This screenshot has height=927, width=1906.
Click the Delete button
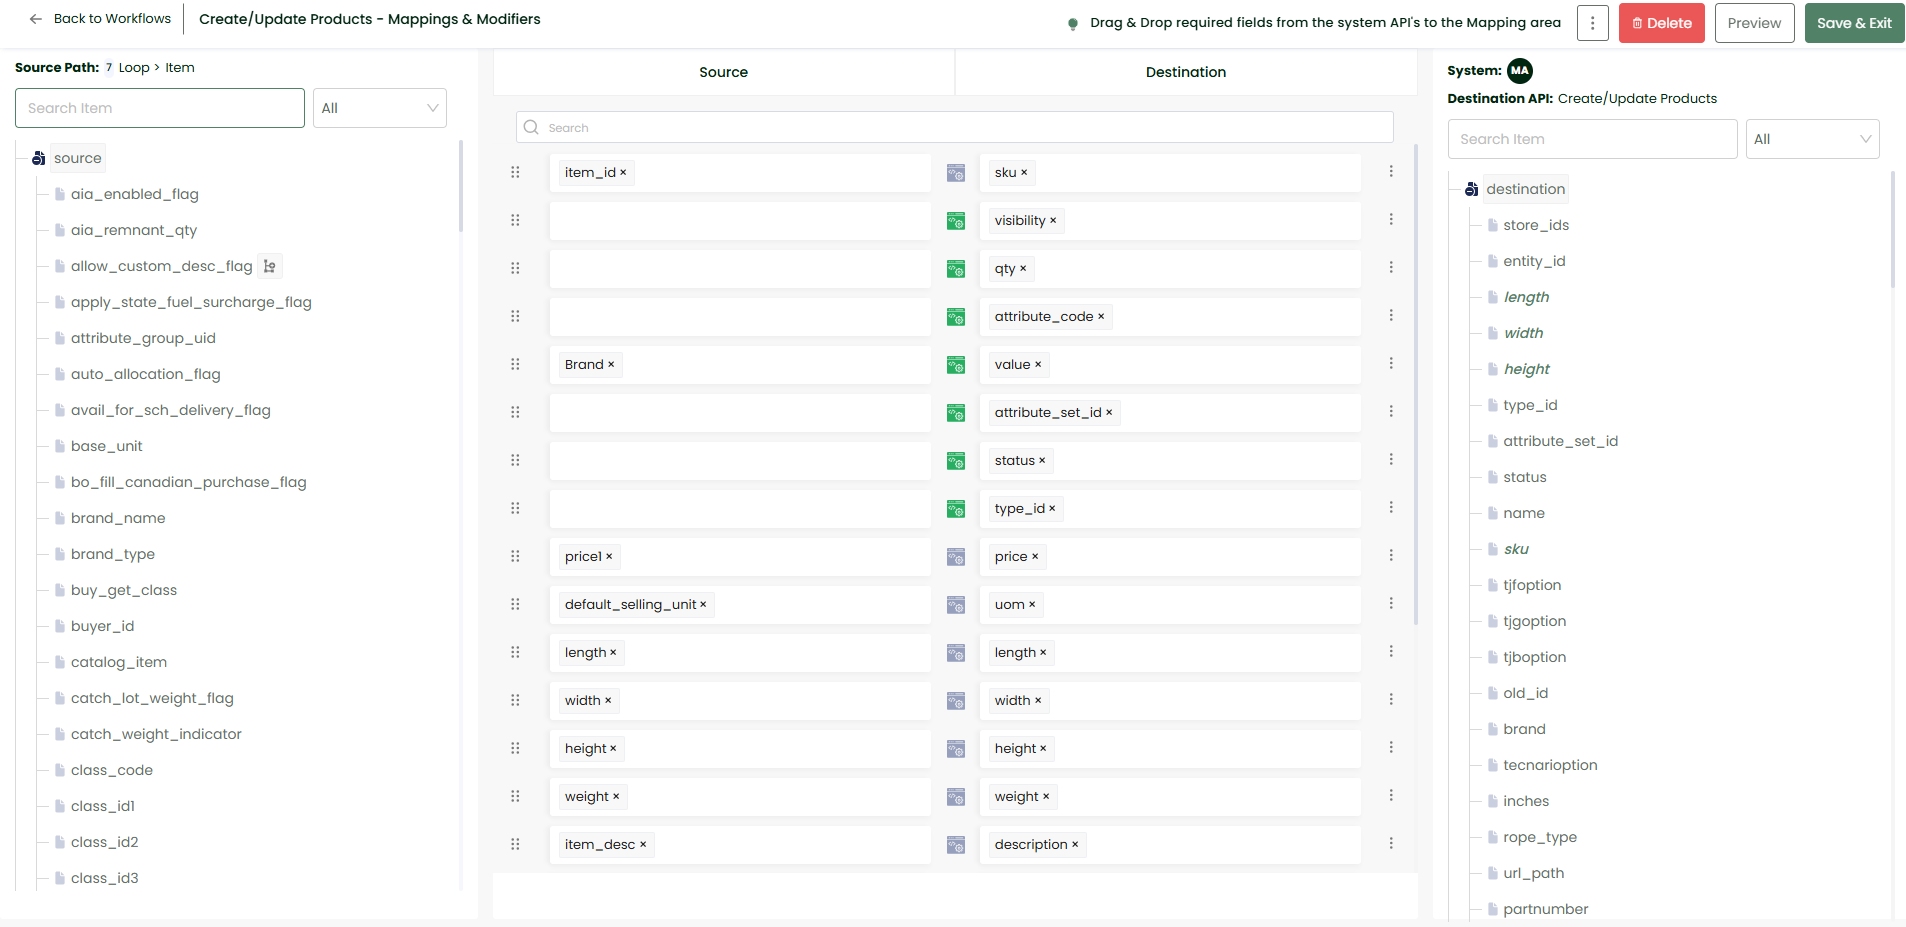(1662, 23)
